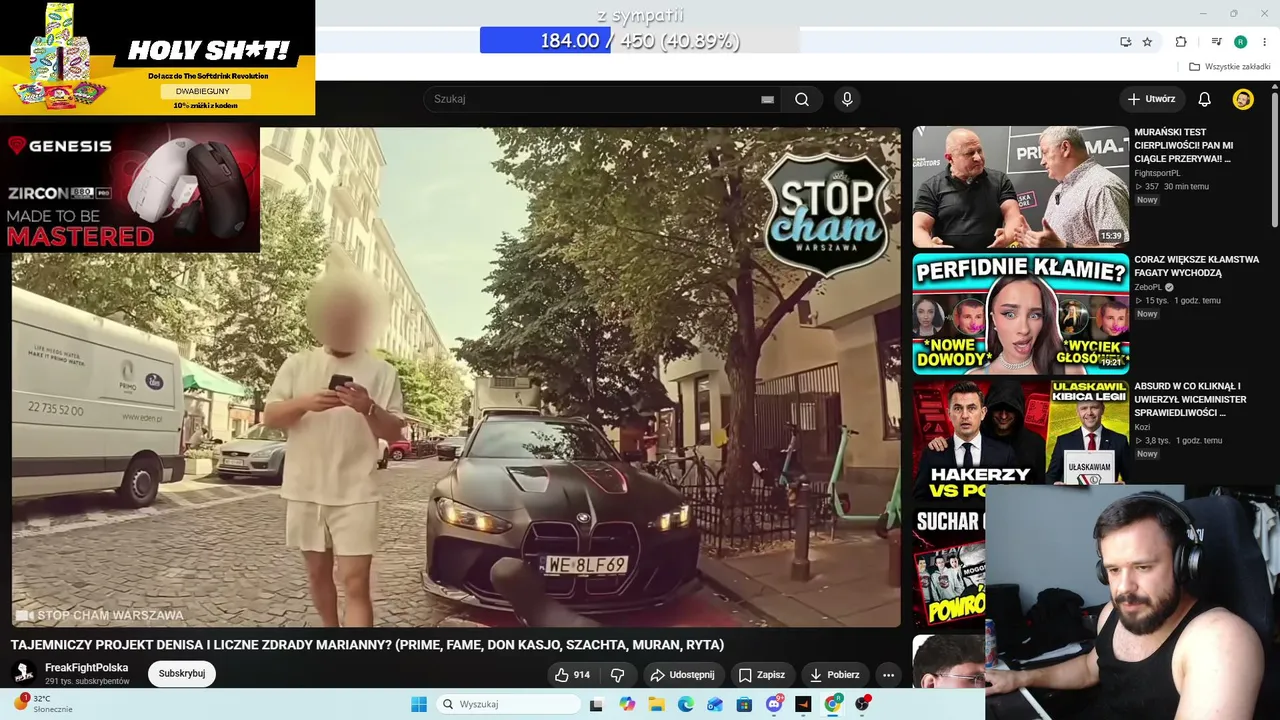Open video titled 'MURAŃSKI TEST CIERPLIWOŚCI!! PAN MI CIĄGLE PRZERYWA!!'
Image resolution: width=1280 pixels, height=720 pixels.
coord(1184,145)
